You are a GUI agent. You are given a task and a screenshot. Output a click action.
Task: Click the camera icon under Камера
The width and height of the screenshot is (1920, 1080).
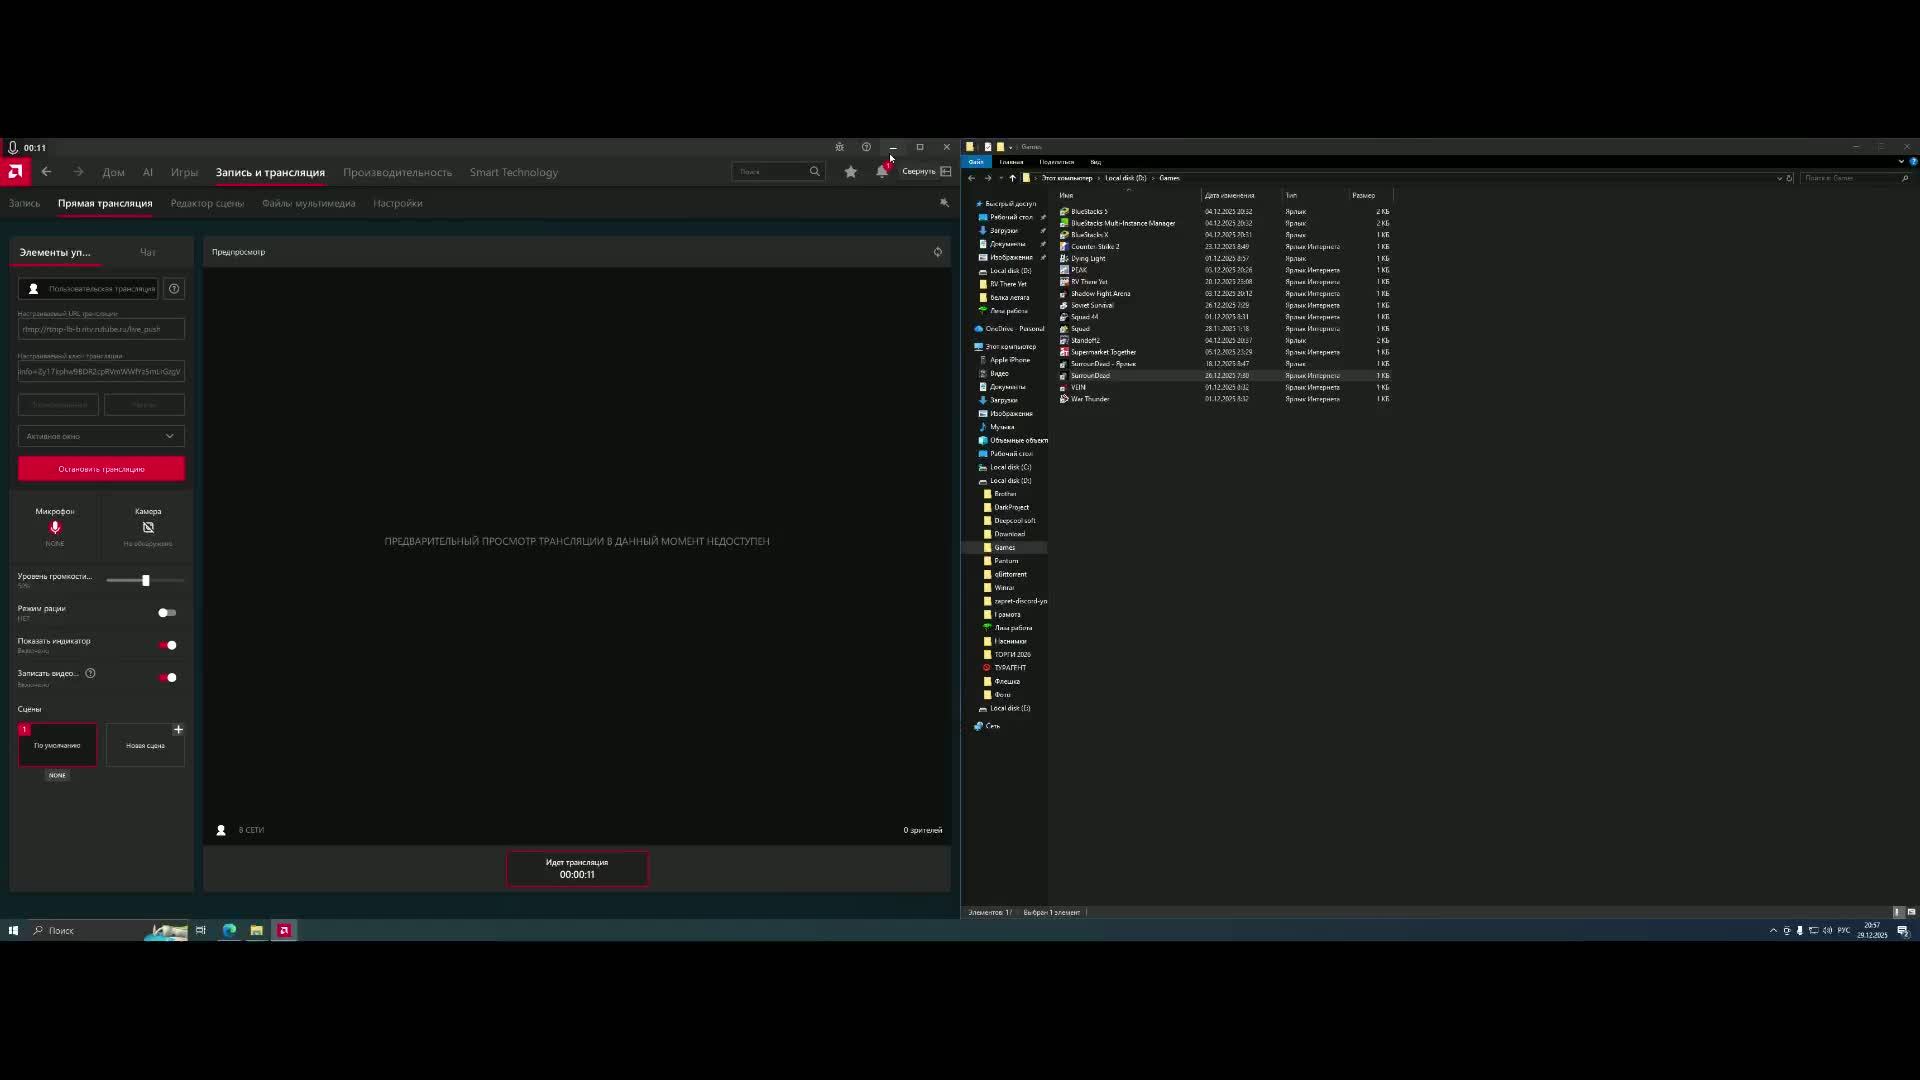(x=148, y=527)
